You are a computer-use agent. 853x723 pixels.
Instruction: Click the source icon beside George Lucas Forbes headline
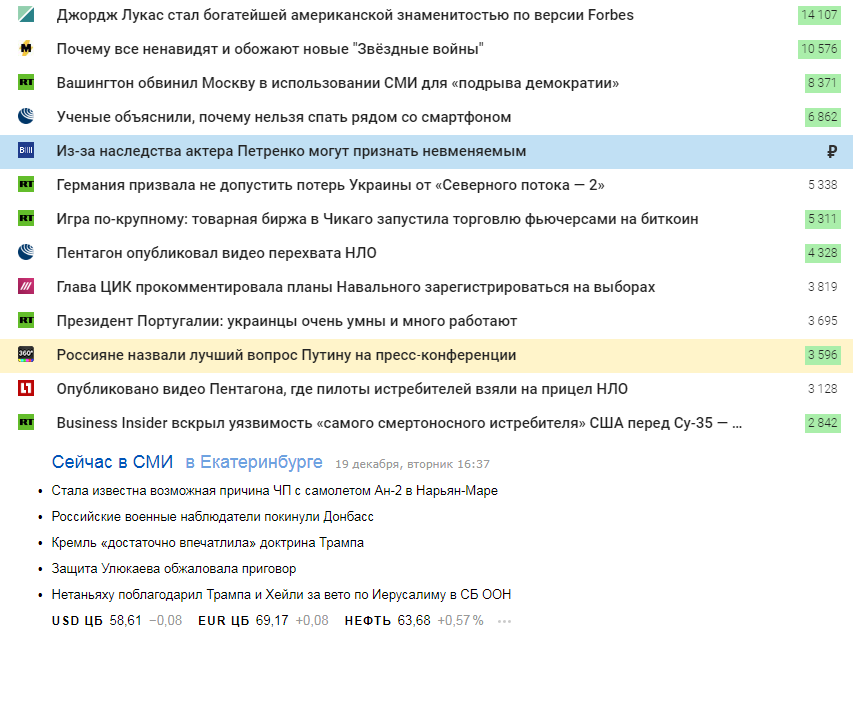click(26, 15)
